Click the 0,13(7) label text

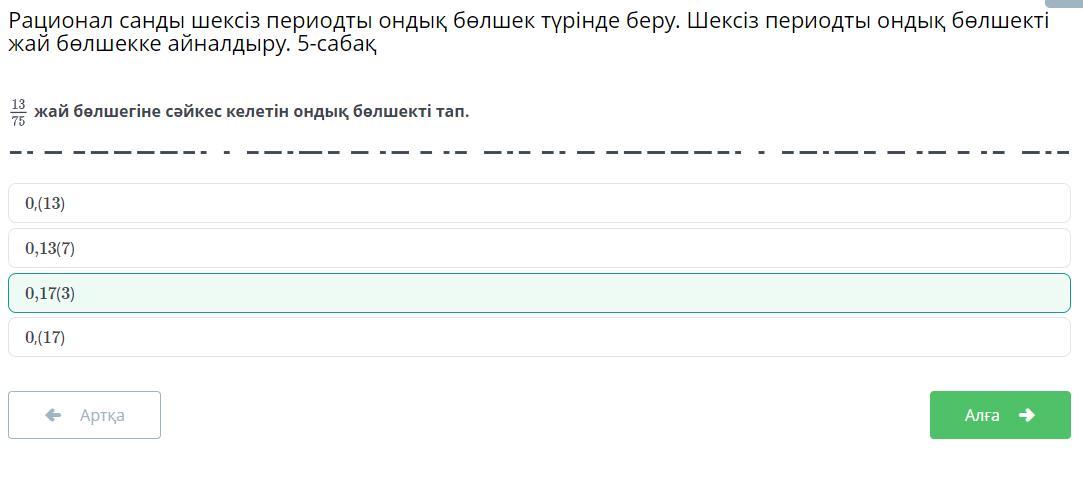[x=50, y=248]
